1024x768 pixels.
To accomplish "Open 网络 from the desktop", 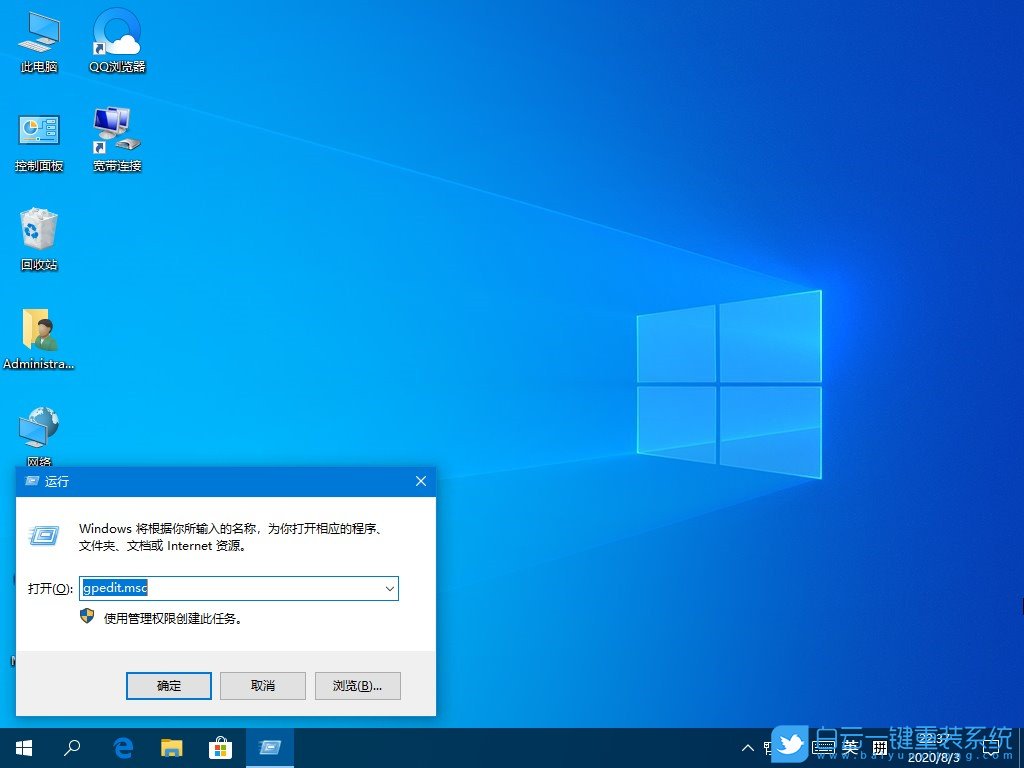I will click(x=38, y=430).
